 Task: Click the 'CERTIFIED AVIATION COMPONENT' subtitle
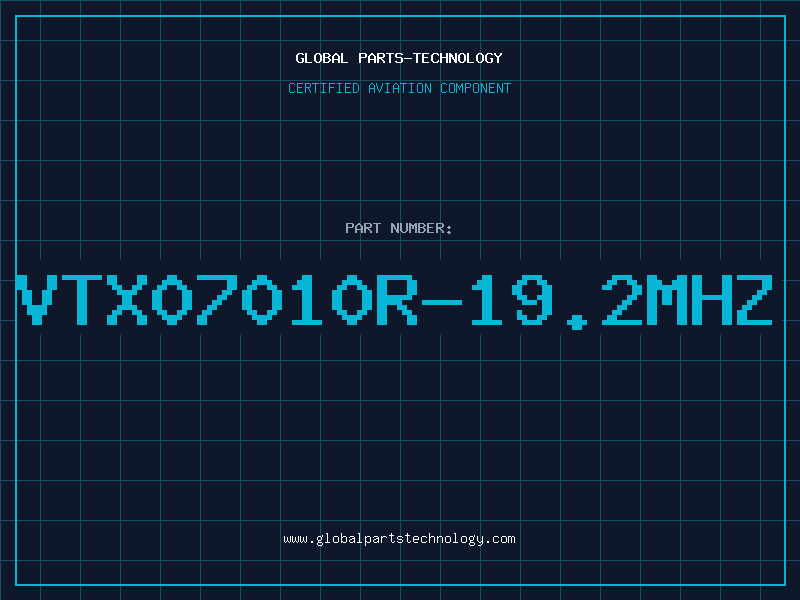point(399,88)
